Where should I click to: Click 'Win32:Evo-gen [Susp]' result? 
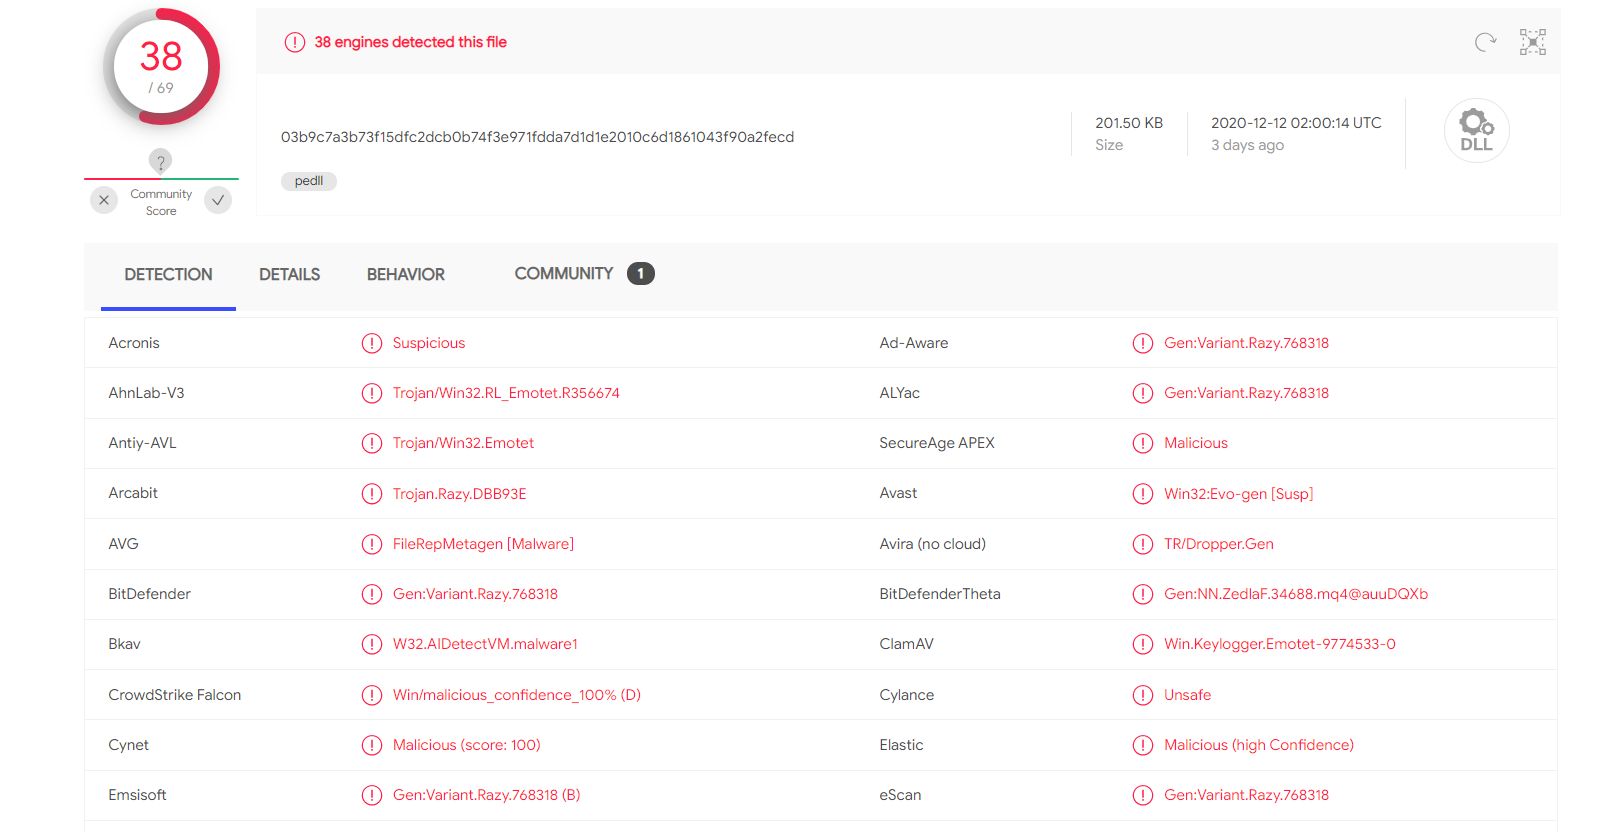(1238, 494)
